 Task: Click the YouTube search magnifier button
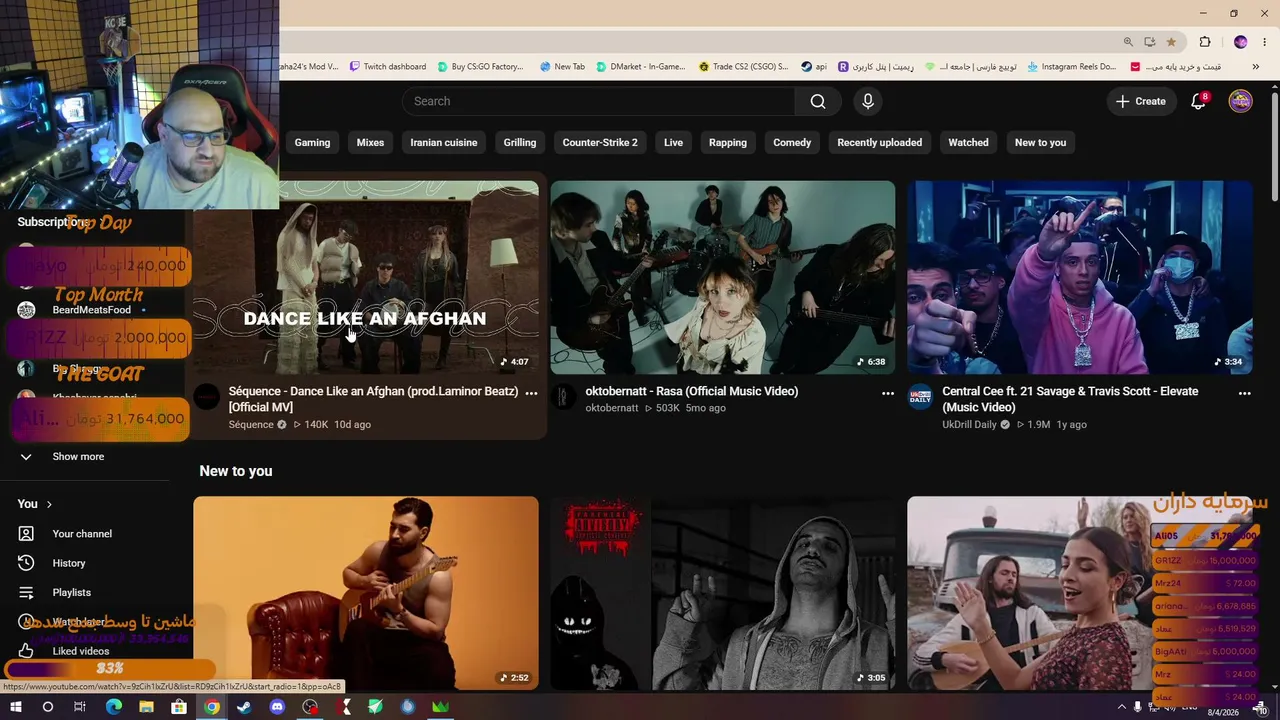[x=818, y=101]
